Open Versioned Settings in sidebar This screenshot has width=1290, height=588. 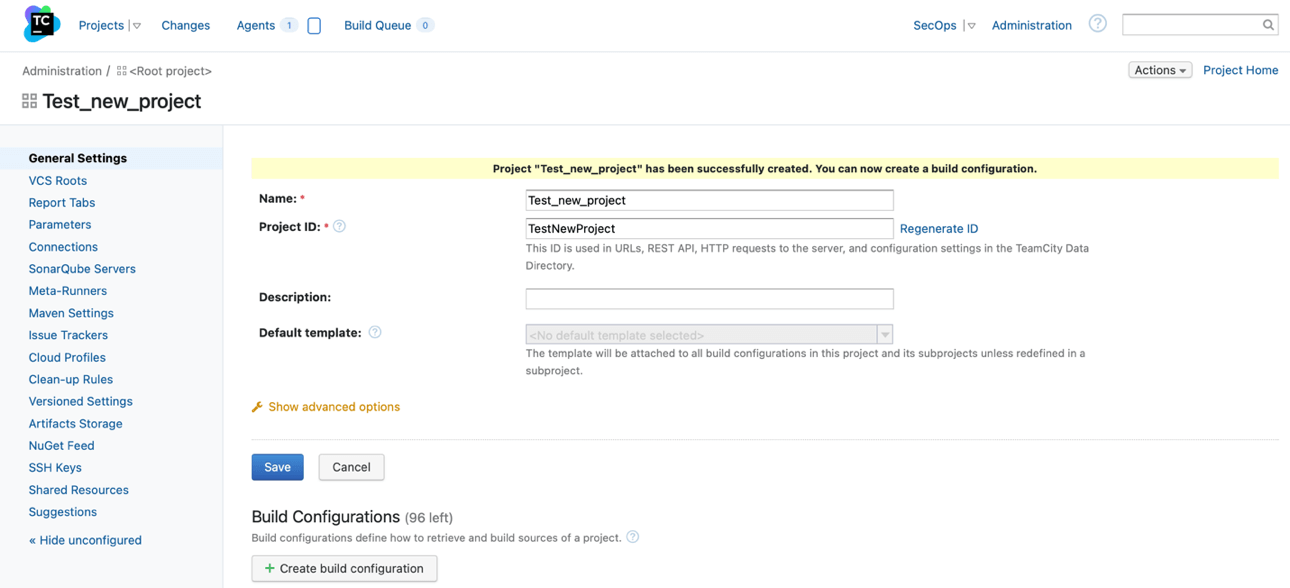click(81, 401)
